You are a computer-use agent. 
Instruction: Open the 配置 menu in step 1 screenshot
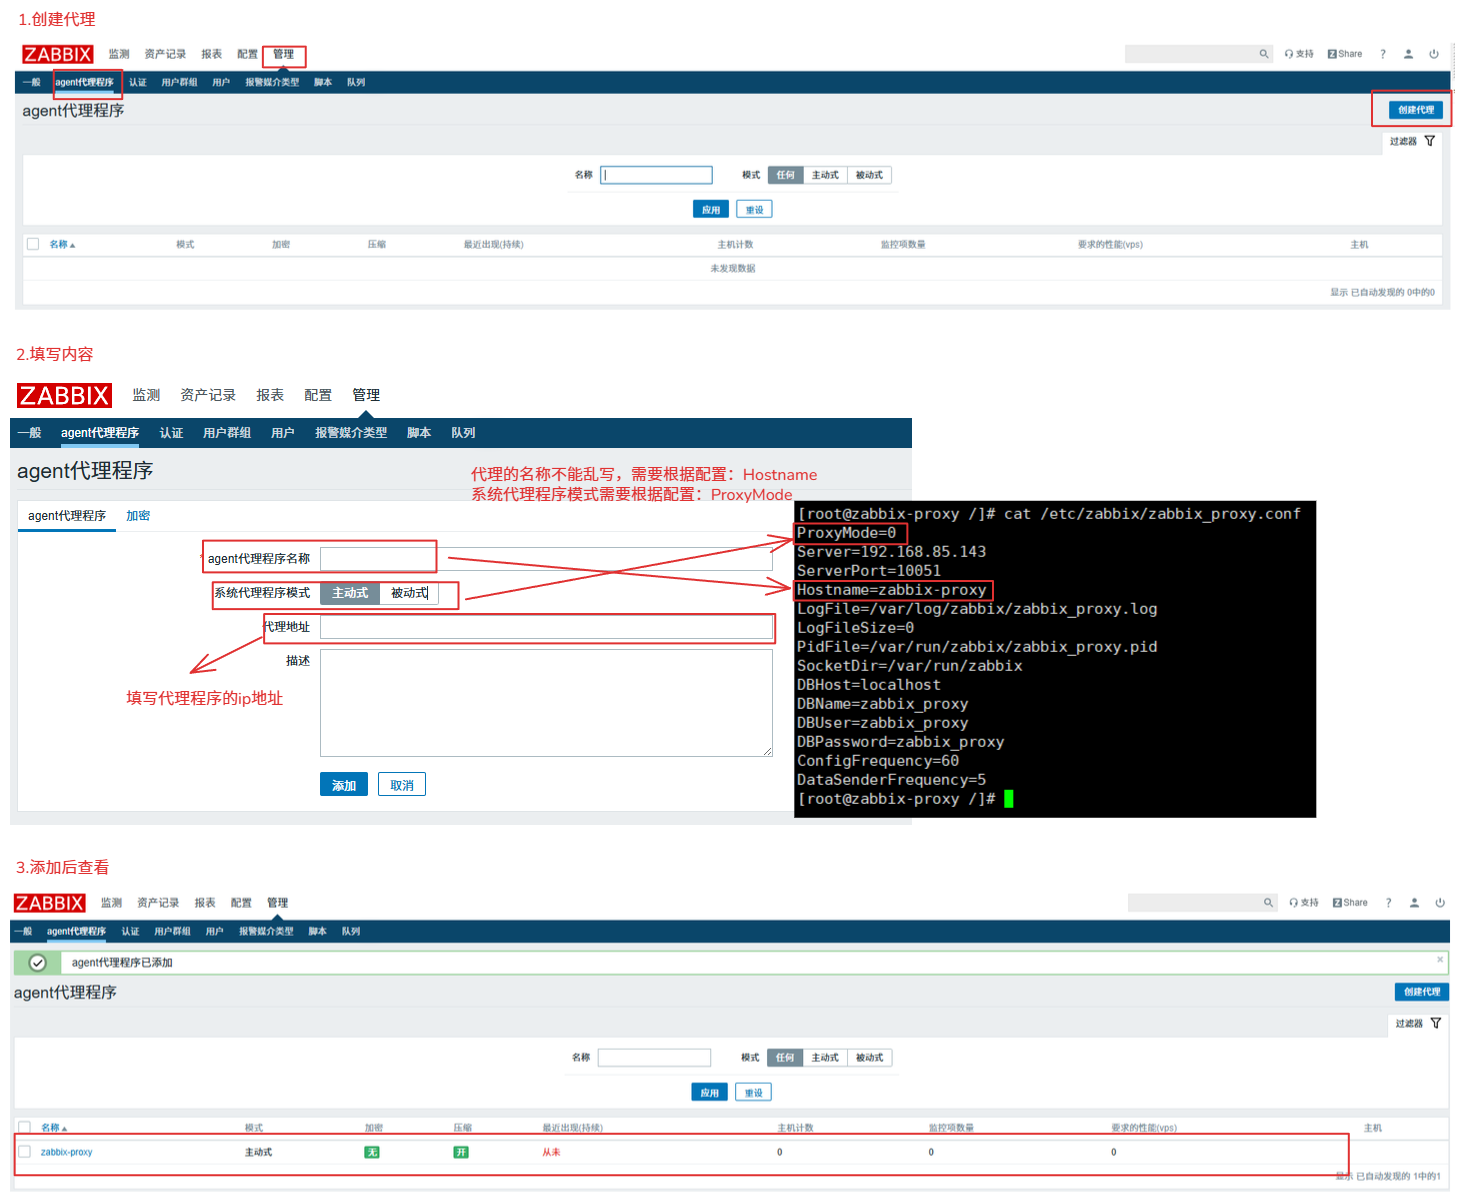click(x=247, y=54)
